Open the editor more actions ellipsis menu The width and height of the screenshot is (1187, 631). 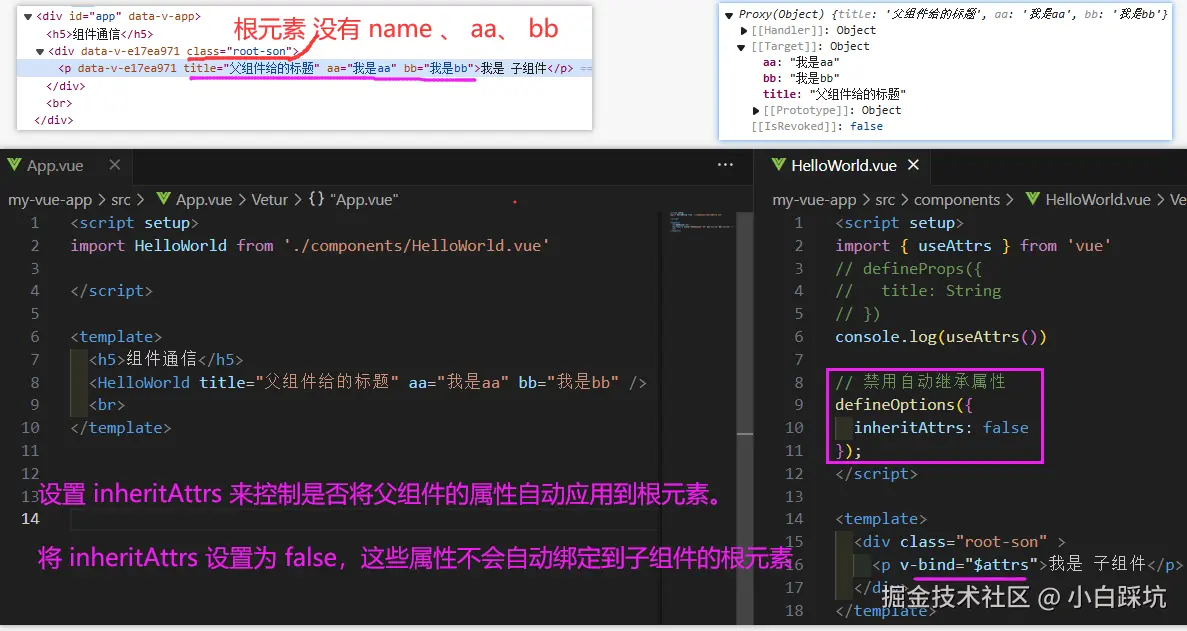click(725, 165)
